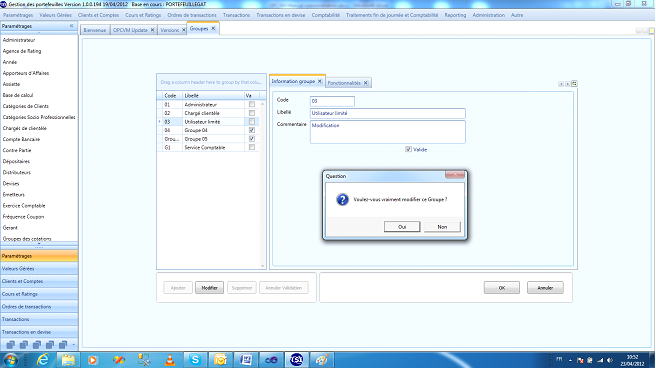The width and height of the screenshot is (656, 369).
Task: Open the tab list dropdown beside Fonctionnalités
Action: (x=574, y=84)
